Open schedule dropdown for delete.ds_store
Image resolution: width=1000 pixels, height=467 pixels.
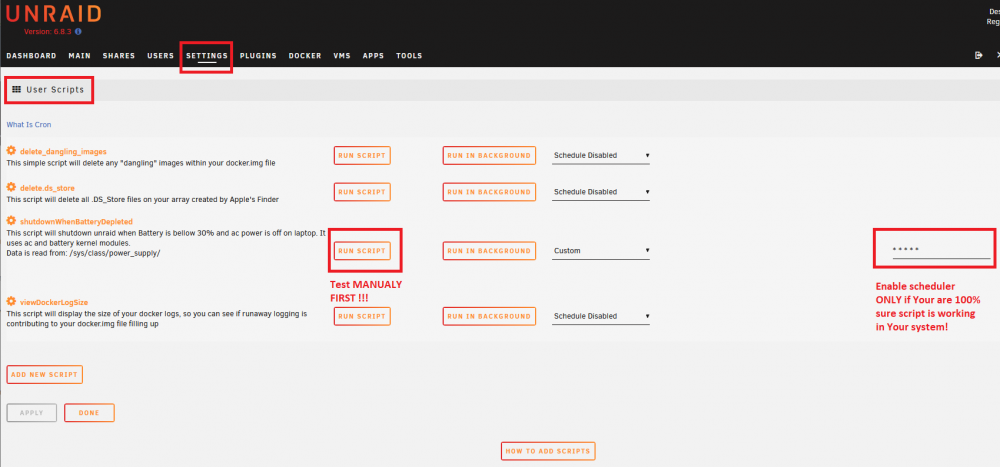601,192
